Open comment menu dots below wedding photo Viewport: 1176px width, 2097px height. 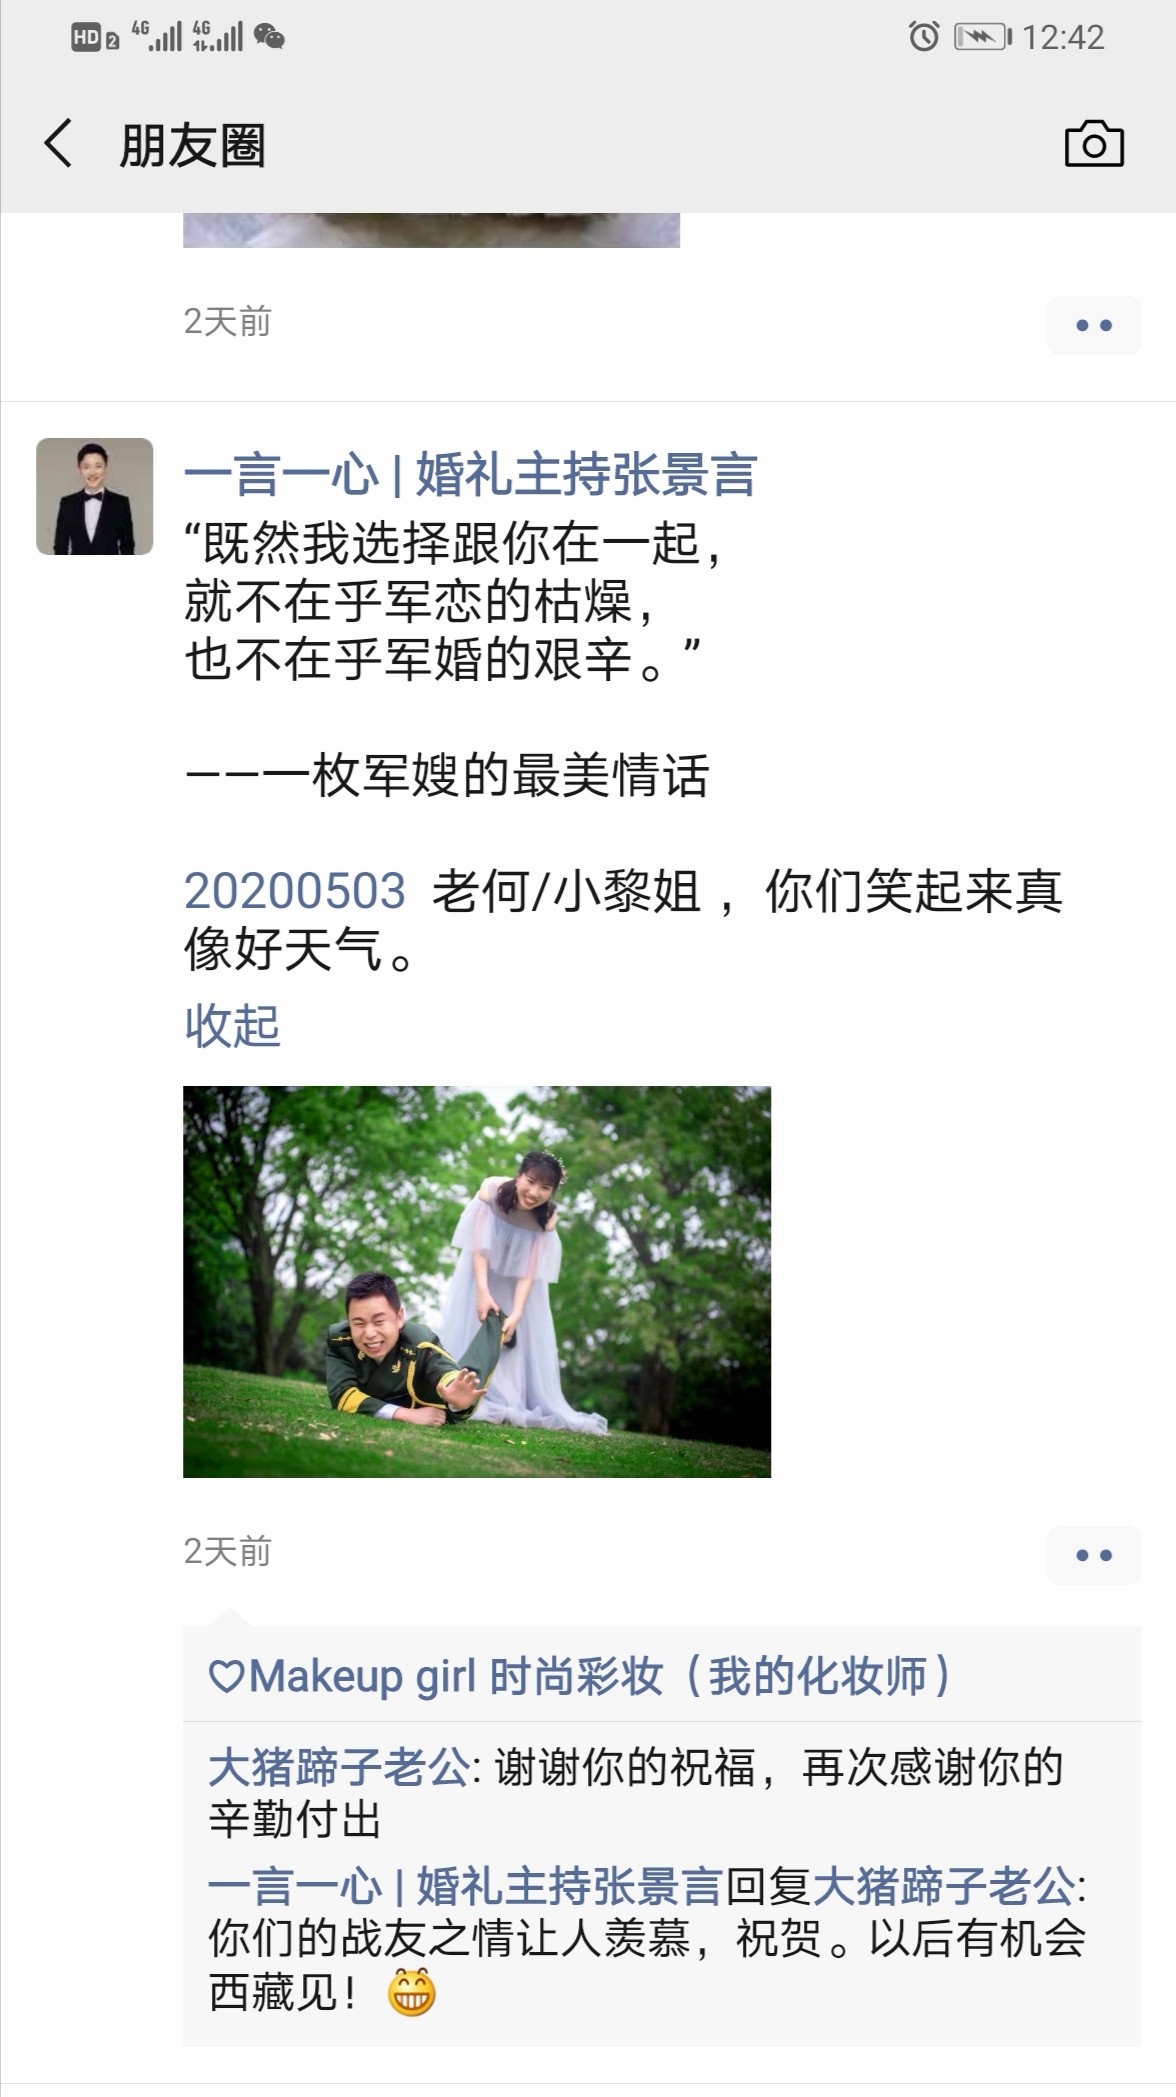pos(1093,1555)
